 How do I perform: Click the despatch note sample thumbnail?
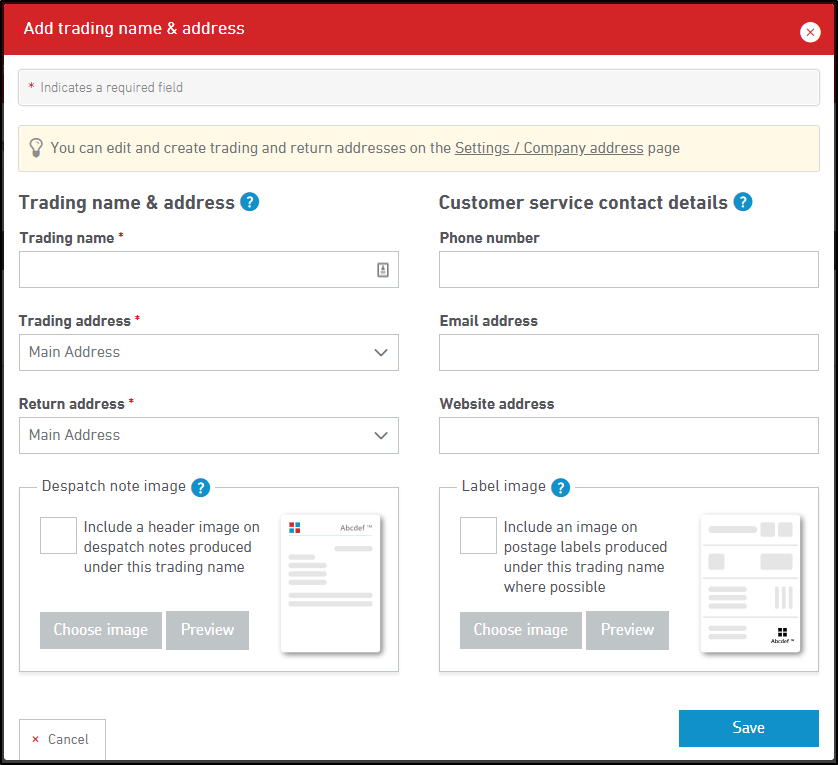click(331, 584)
